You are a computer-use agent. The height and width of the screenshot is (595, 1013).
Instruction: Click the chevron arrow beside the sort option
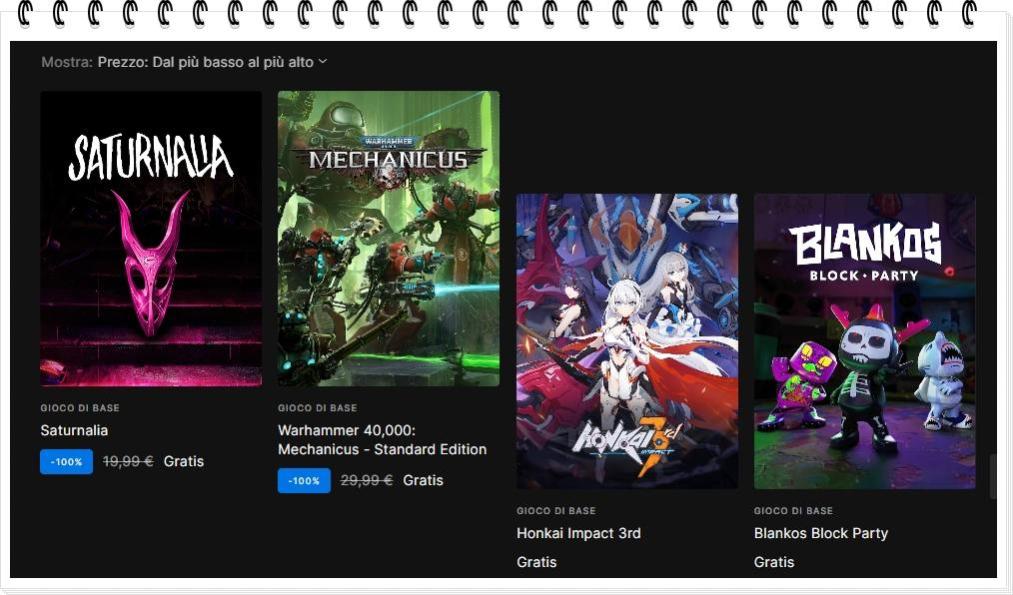point(323,62)
